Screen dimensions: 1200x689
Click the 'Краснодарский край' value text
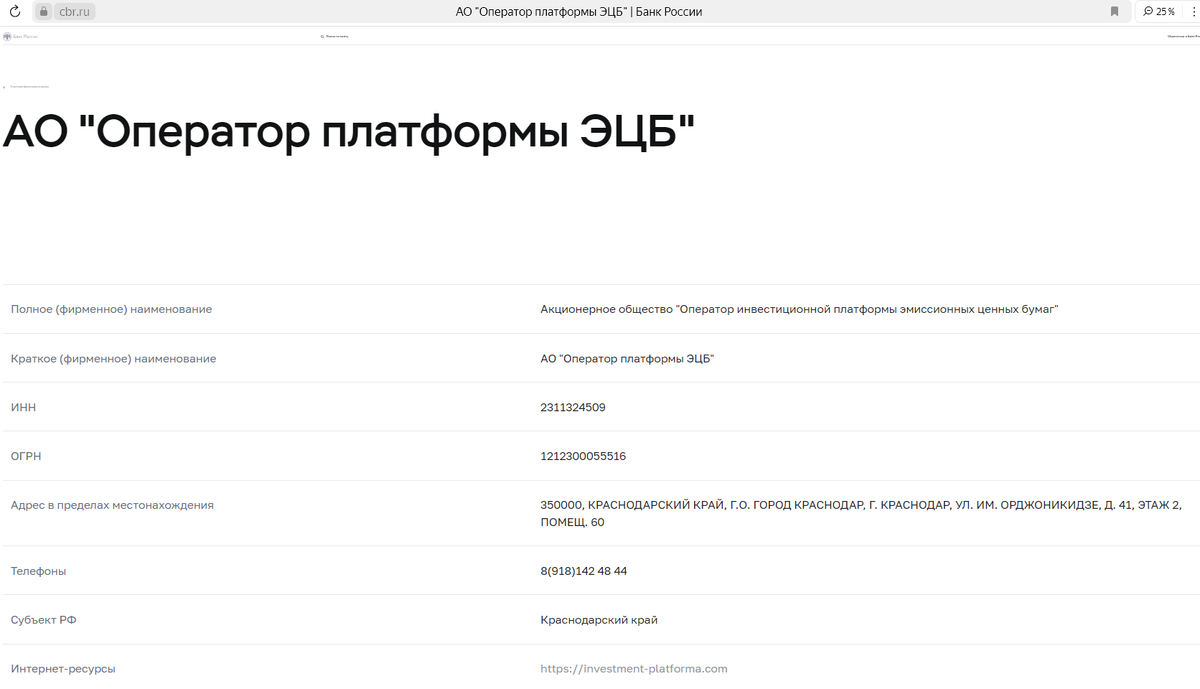click(x=598, y=620)
